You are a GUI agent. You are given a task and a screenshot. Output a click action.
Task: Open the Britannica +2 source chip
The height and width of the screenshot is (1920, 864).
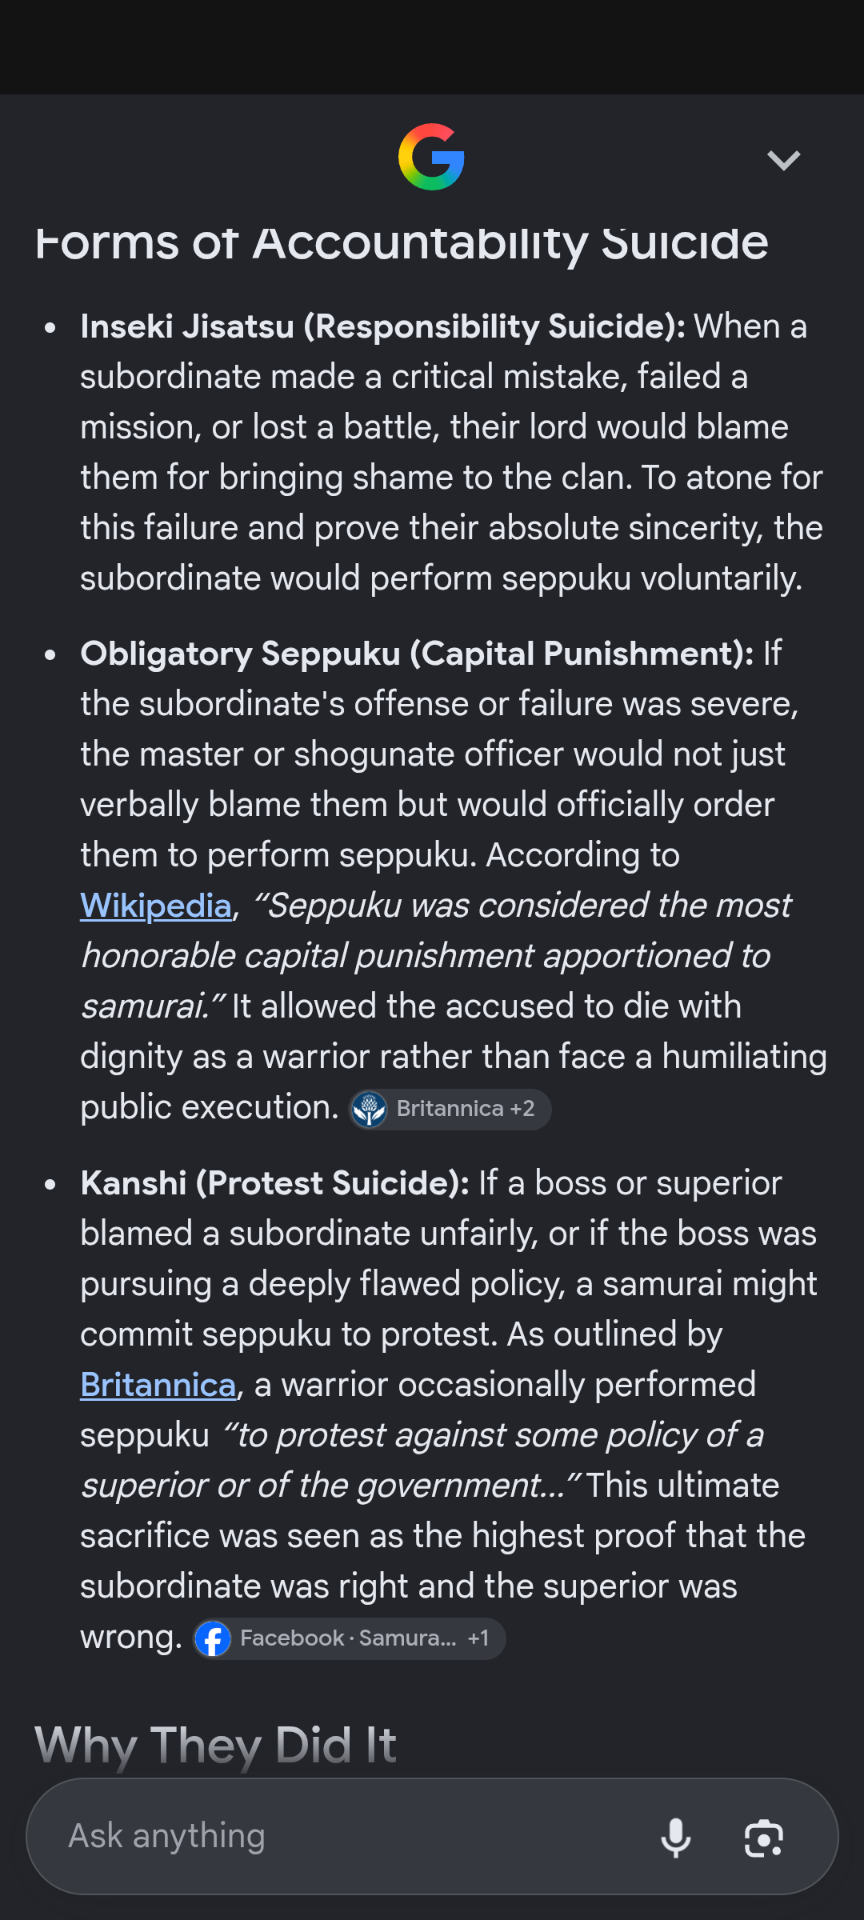(x=450, y=1109)
